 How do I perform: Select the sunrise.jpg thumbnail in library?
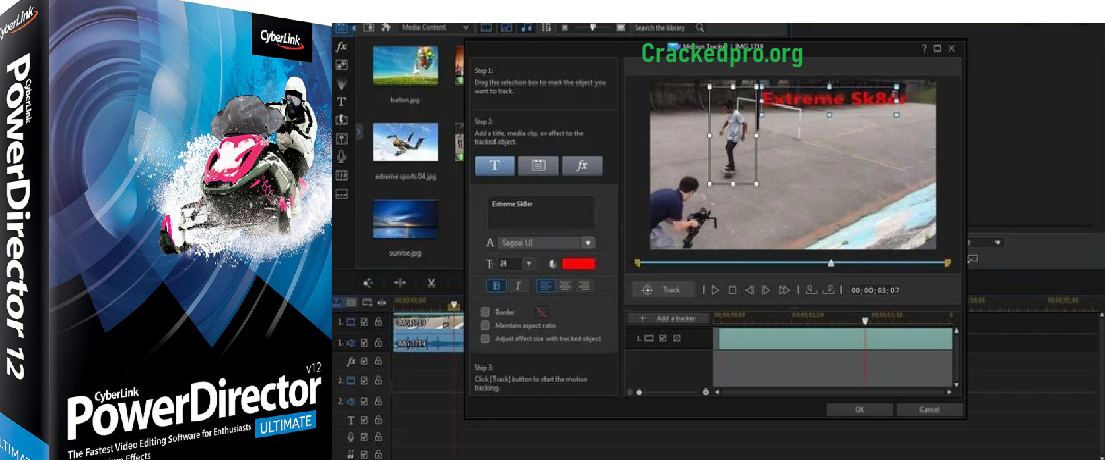[405, 217]
